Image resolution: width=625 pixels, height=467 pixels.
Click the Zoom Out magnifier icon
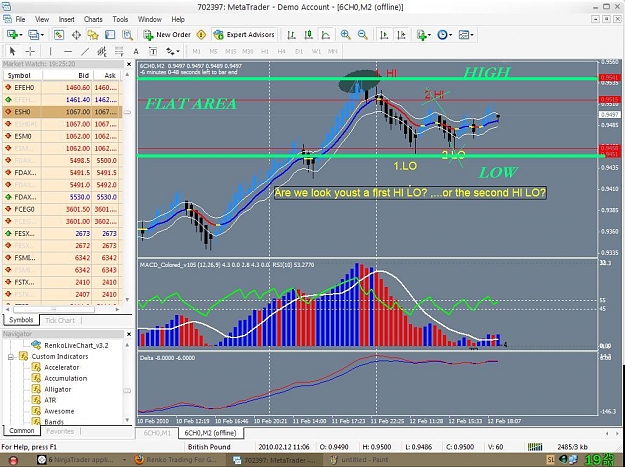click(363, 35)
